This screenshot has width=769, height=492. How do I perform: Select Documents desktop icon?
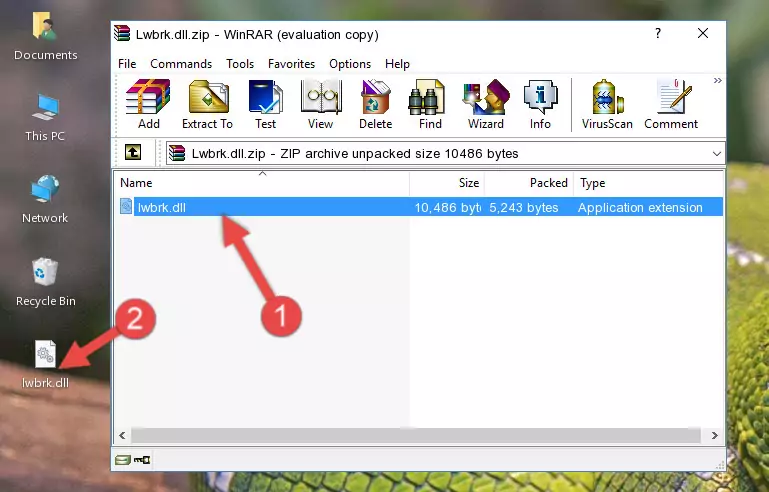(45, 36)
